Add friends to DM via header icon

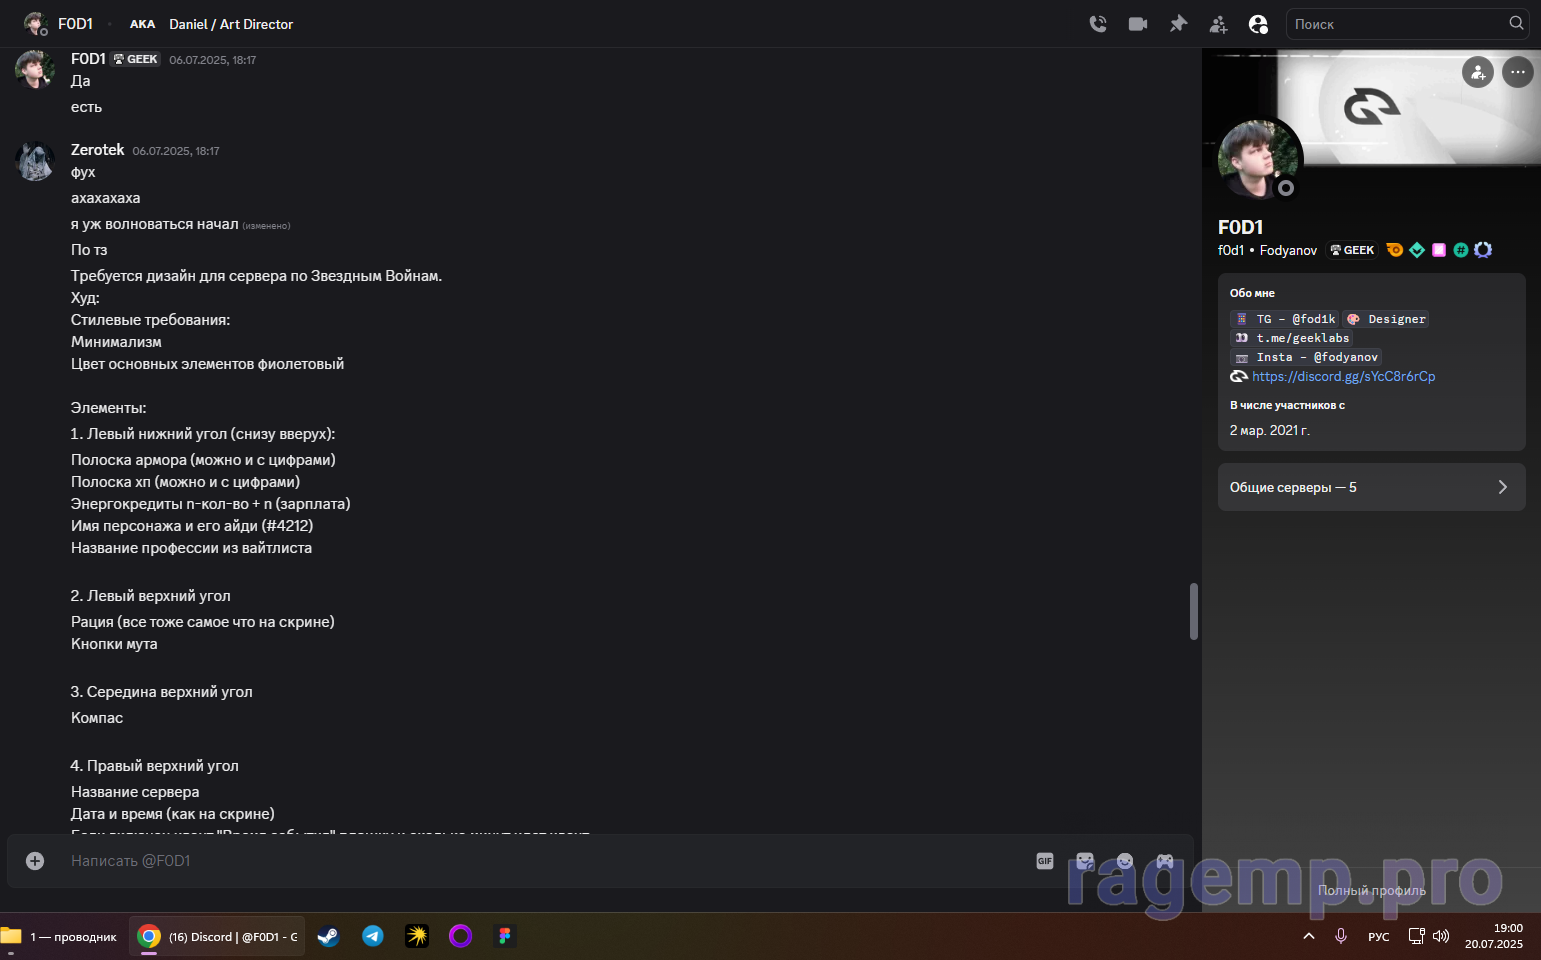click(1218, 24)
